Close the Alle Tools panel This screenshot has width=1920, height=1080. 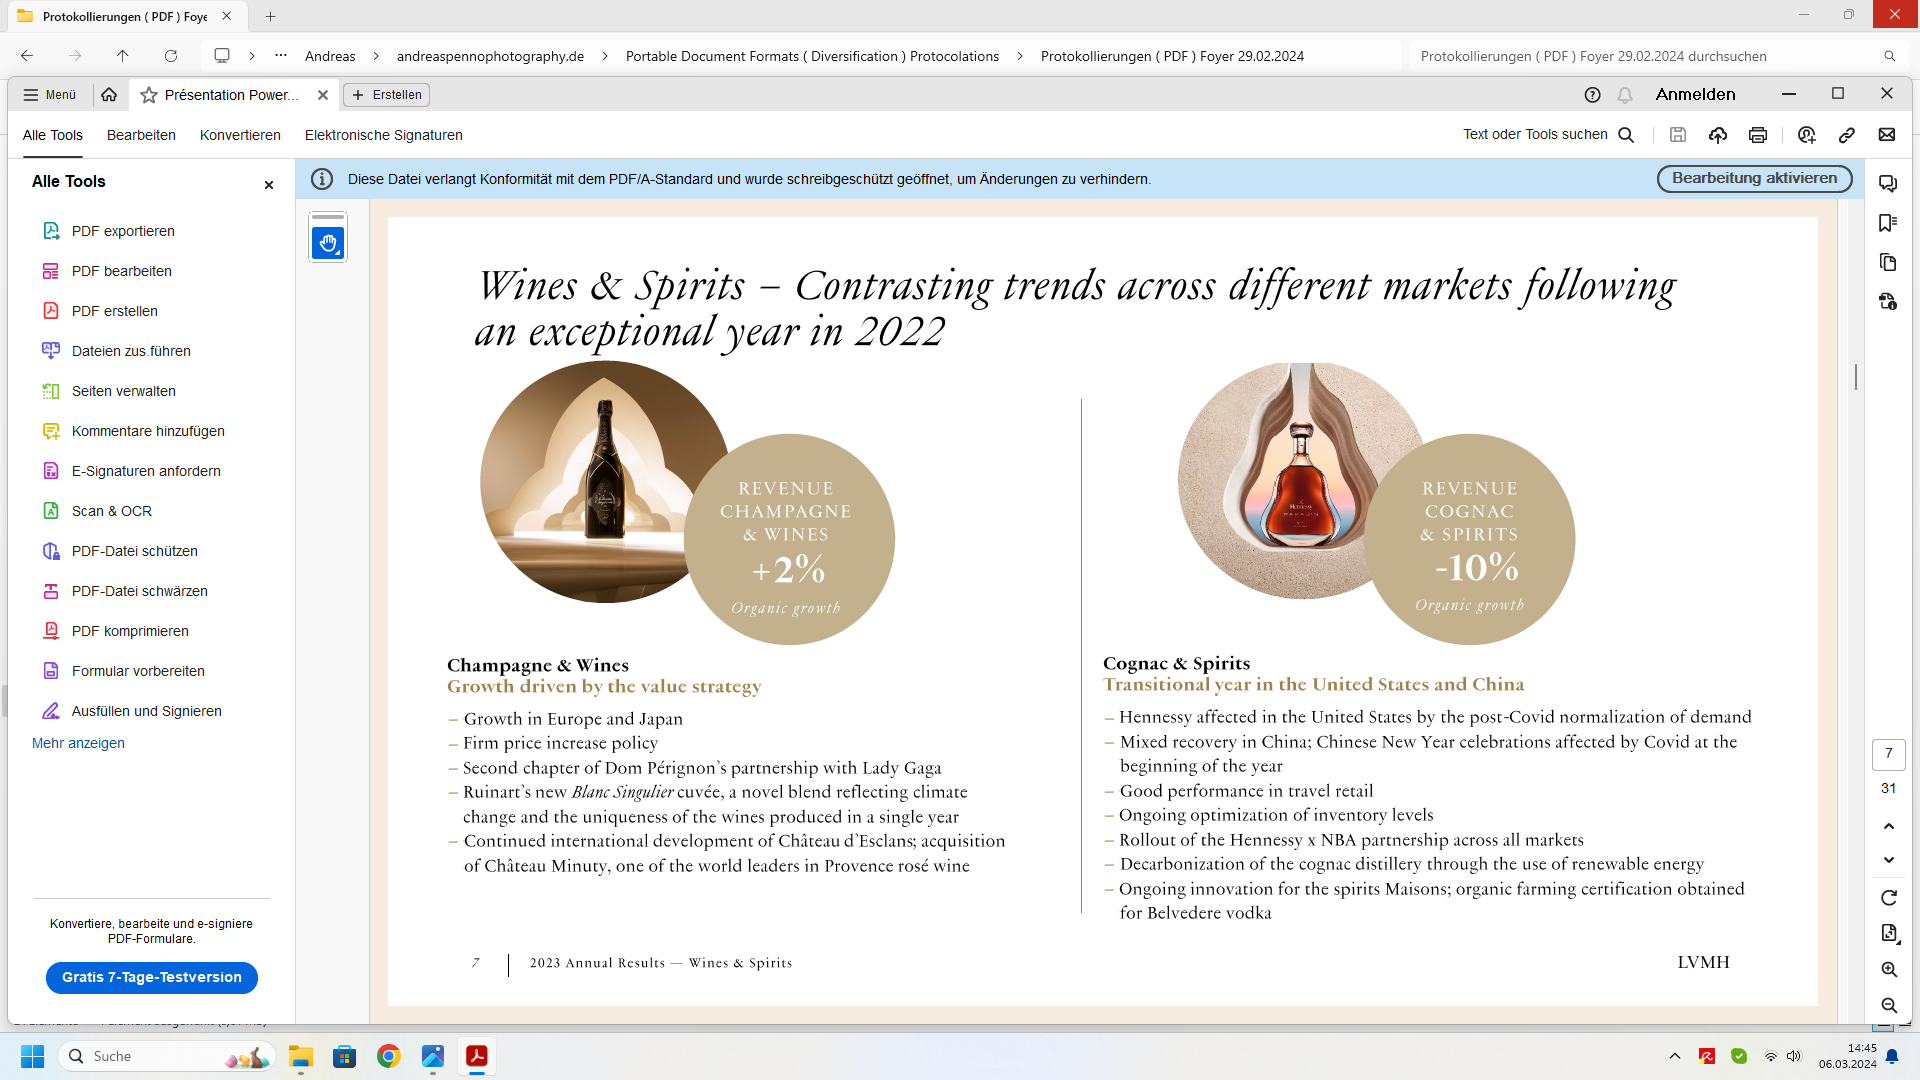269,185
